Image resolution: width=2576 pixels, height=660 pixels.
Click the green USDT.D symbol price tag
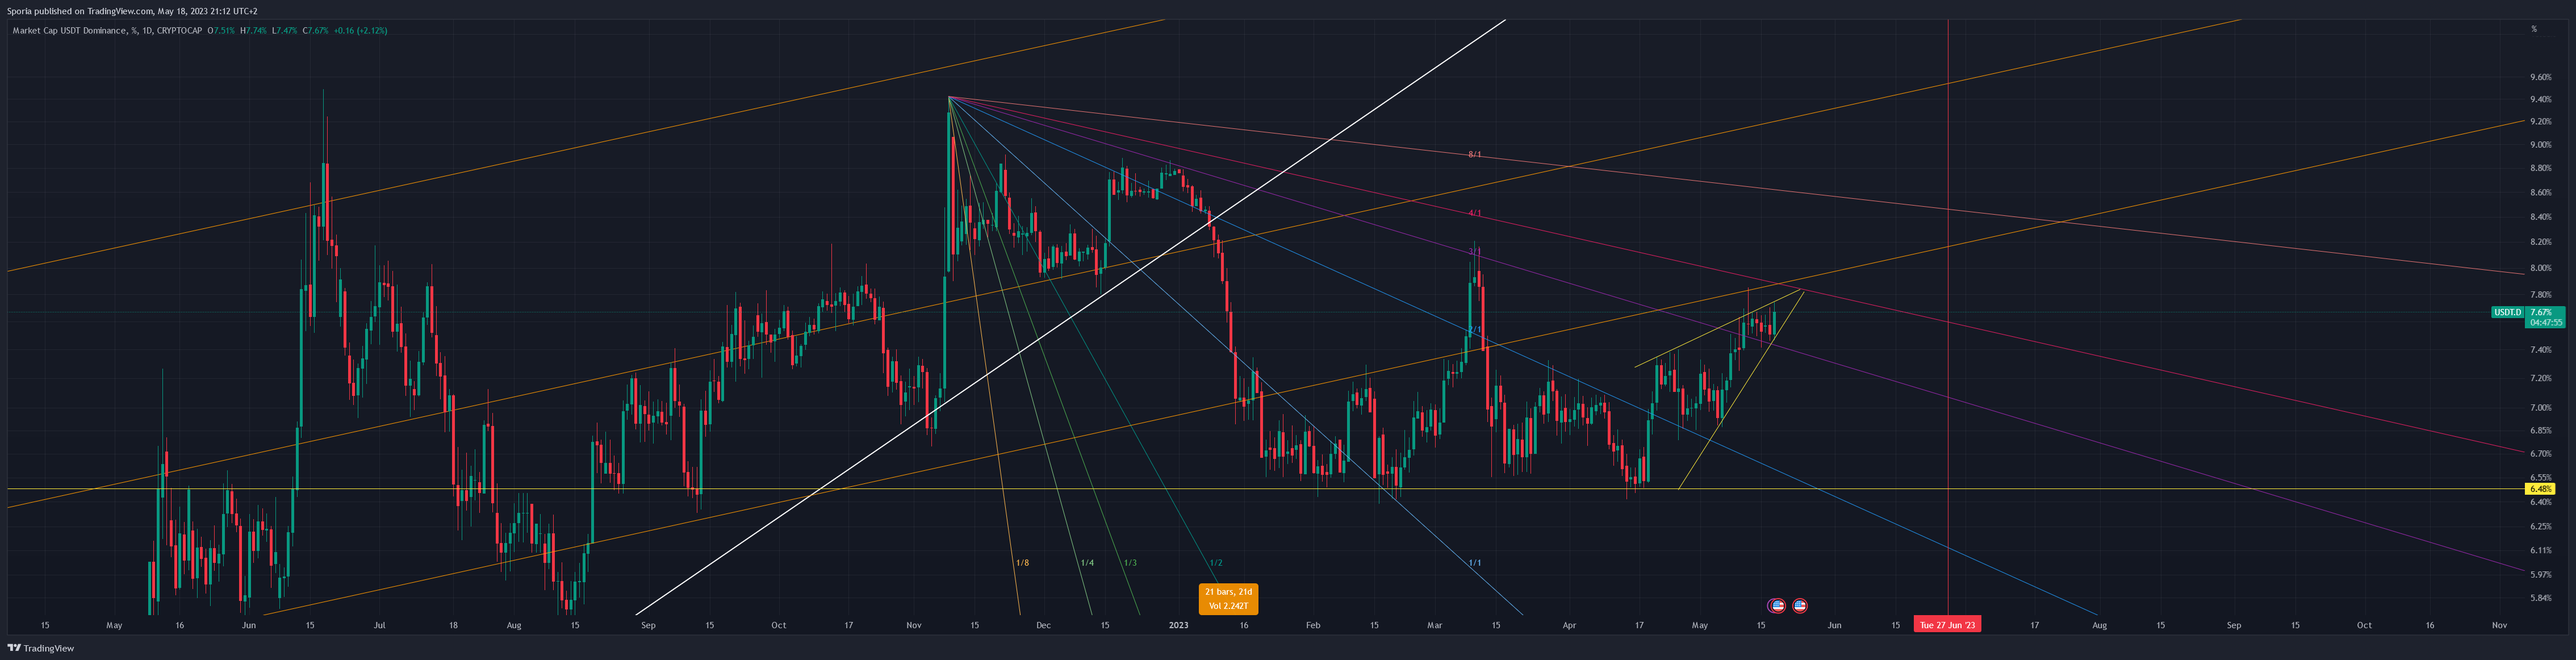[x=2507, y=312]
